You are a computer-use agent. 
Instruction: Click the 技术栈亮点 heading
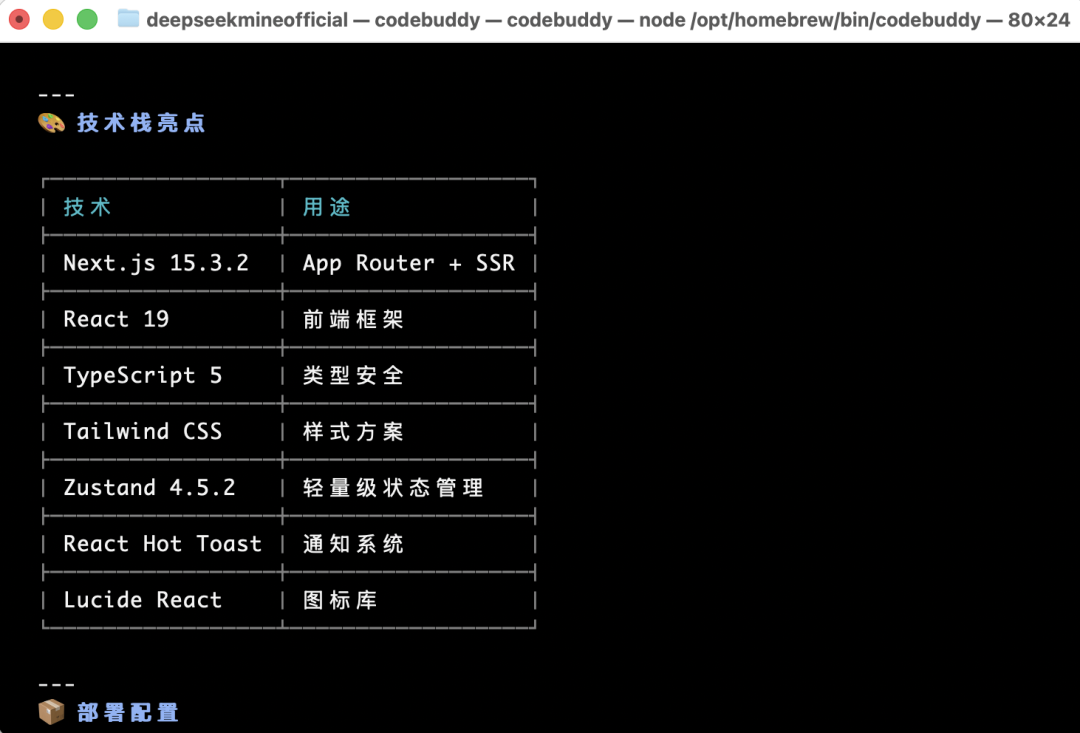[141, 123]
